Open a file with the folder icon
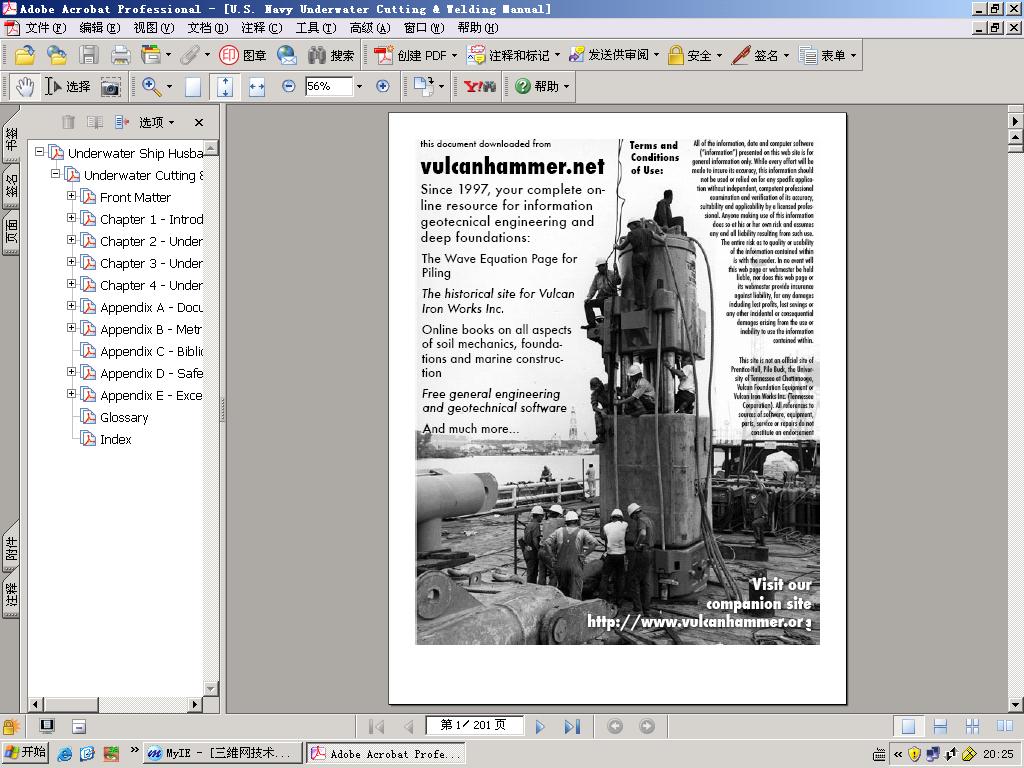Image resolution: width=1024 pixels, height=768 pixels. (x=25, y=56)
